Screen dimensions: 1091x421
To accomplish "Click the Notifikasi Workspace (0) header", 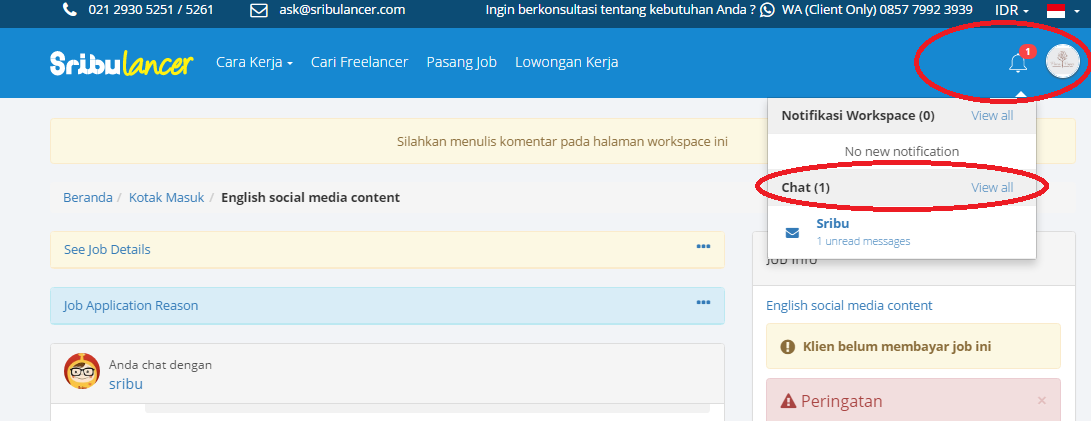I will pos(858,116).
